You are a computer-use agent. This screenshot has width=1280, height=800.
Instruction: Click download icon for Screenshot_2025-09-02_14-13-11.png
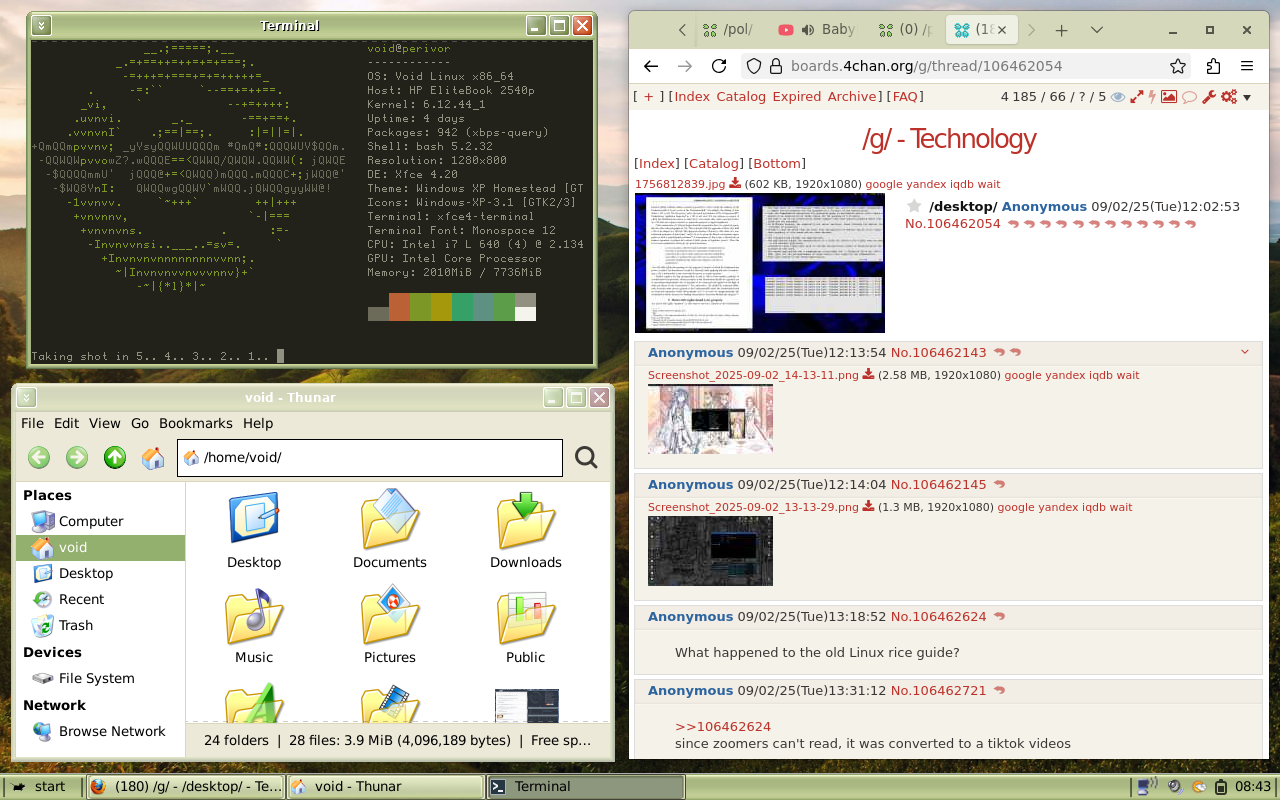point(868,375)
